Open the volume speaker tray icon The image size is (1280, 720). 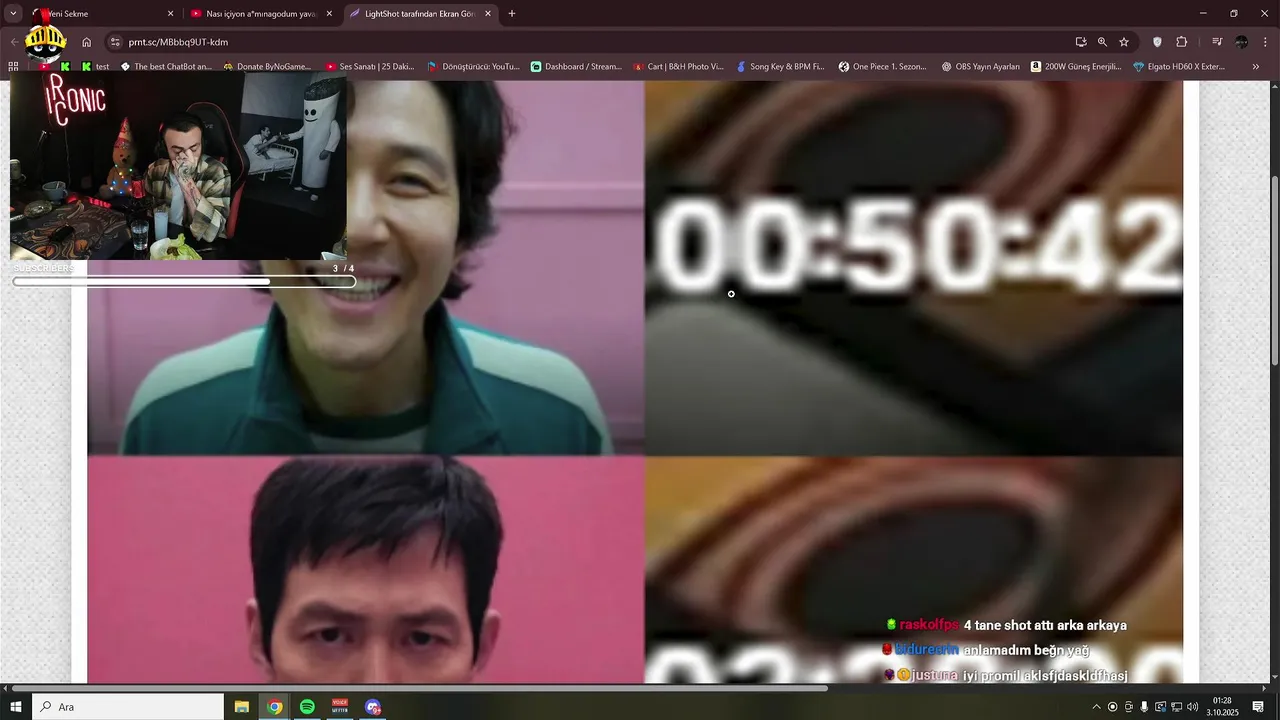tap(1192, 707)
